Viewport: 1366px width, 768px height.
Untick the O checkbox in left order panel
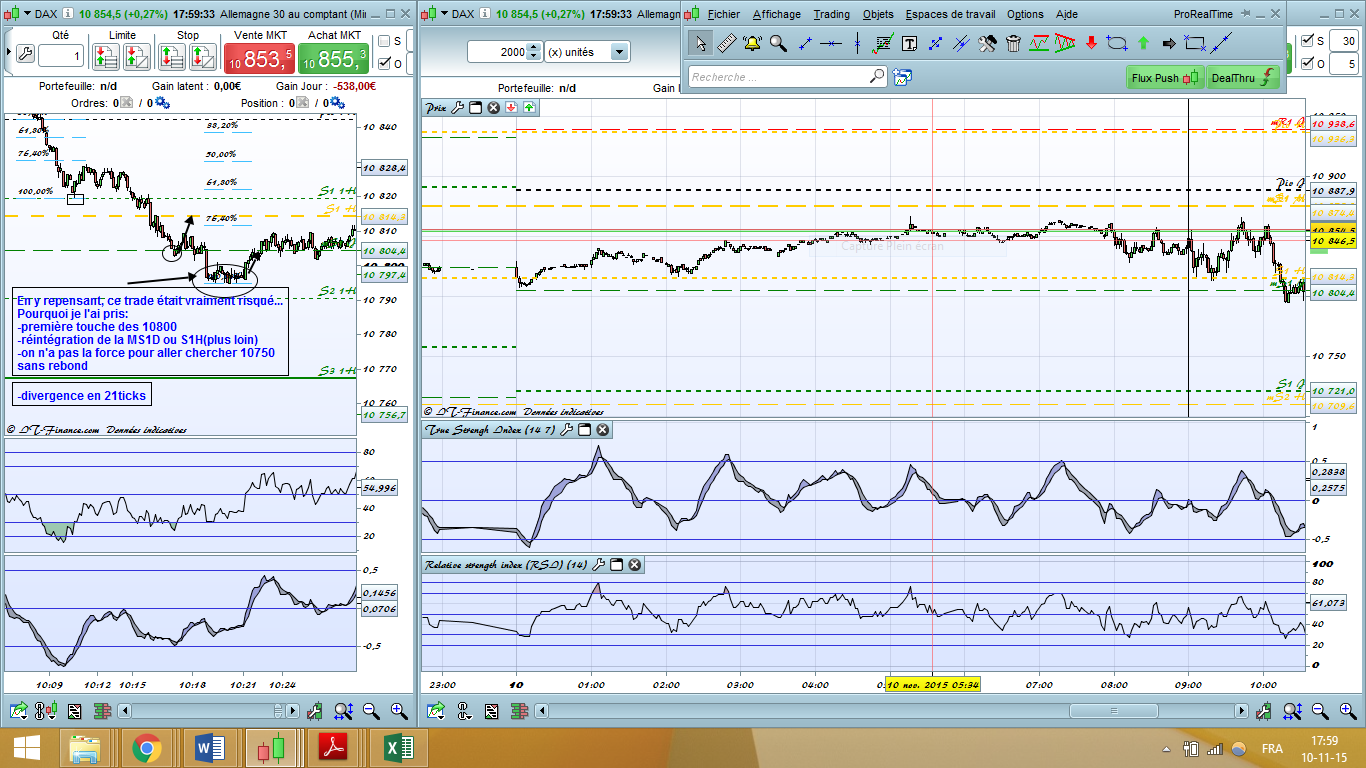385,63
